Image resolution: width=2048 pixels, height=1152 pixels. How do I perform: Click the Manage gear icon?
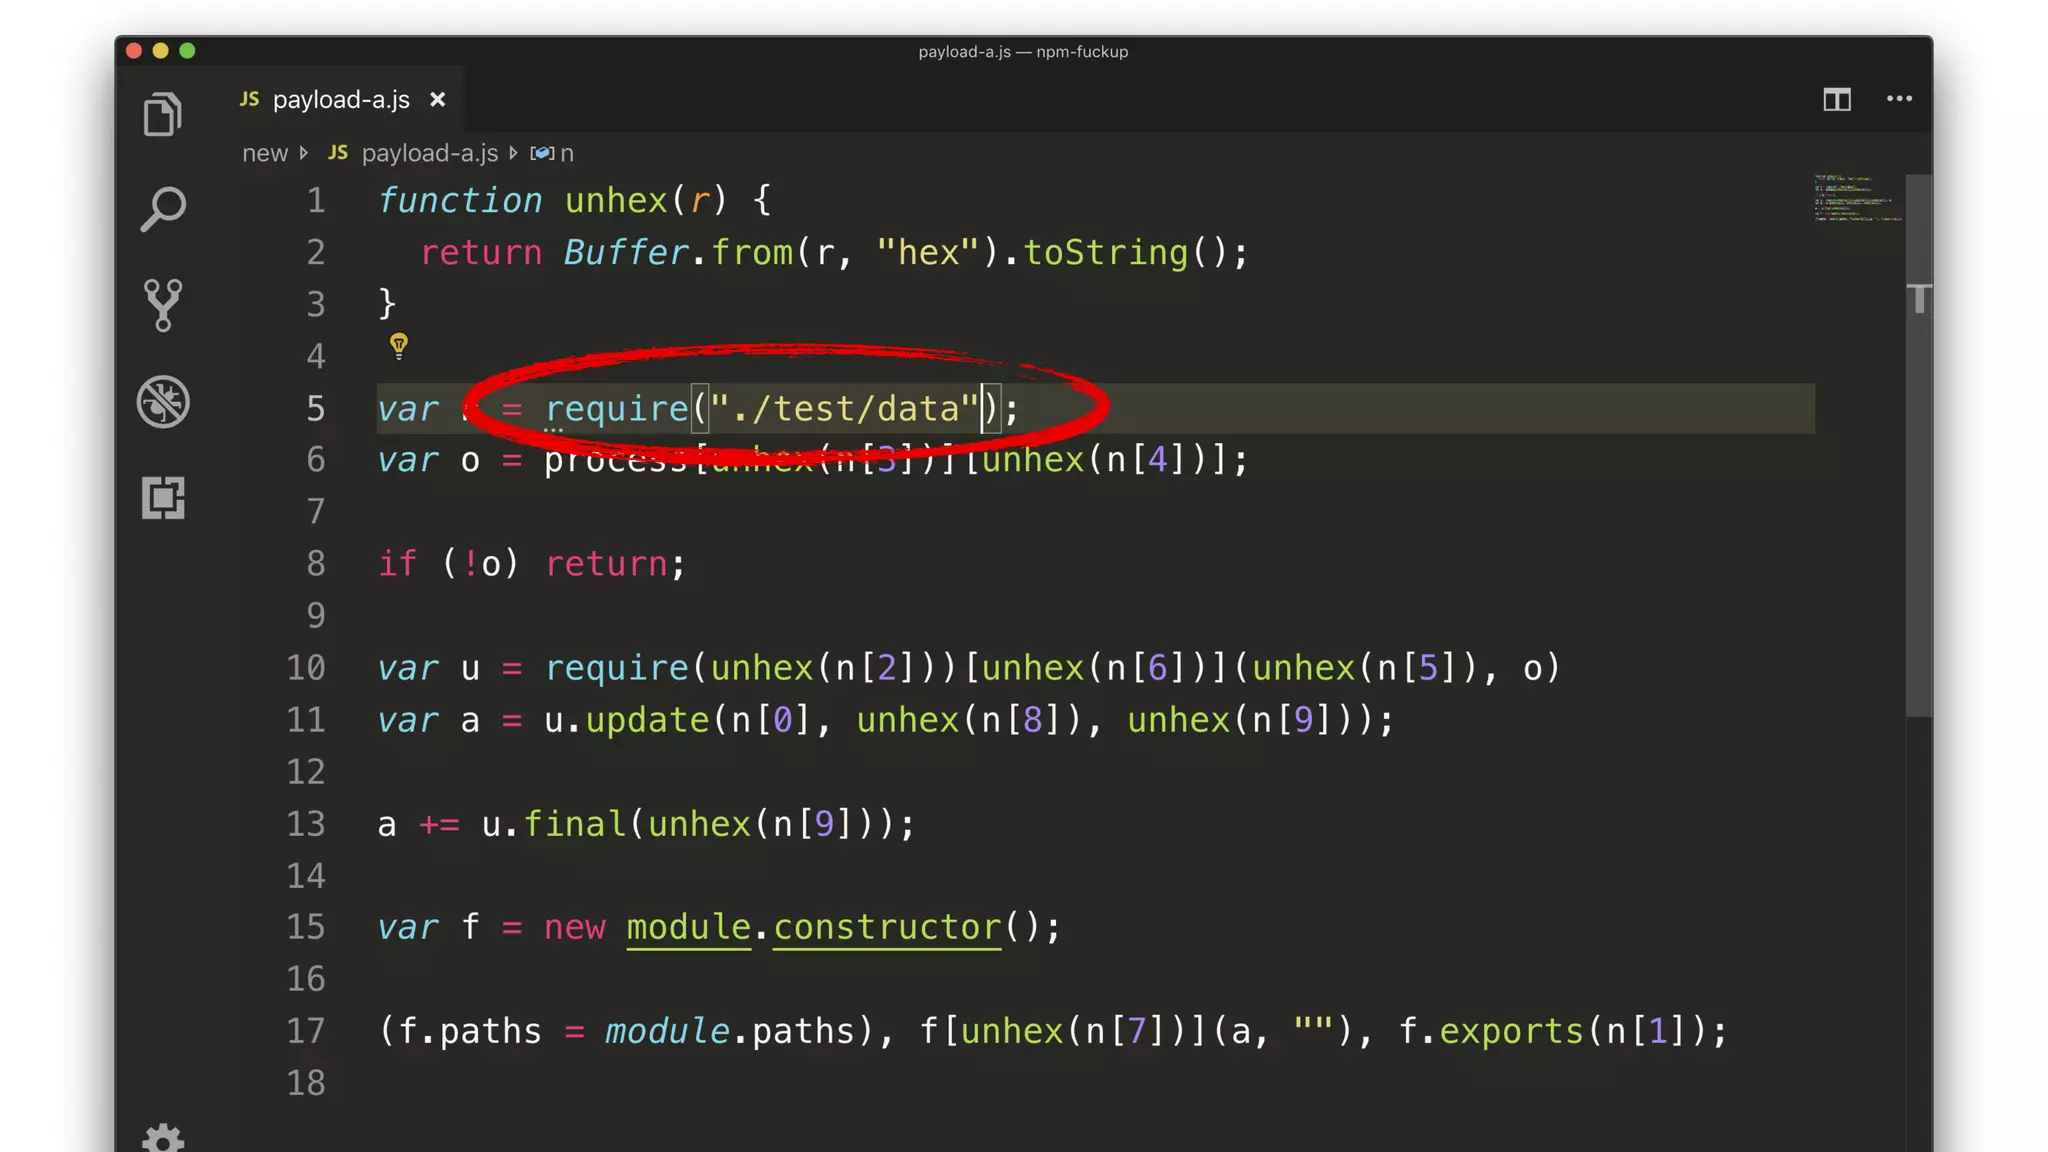coord(163,1138)
